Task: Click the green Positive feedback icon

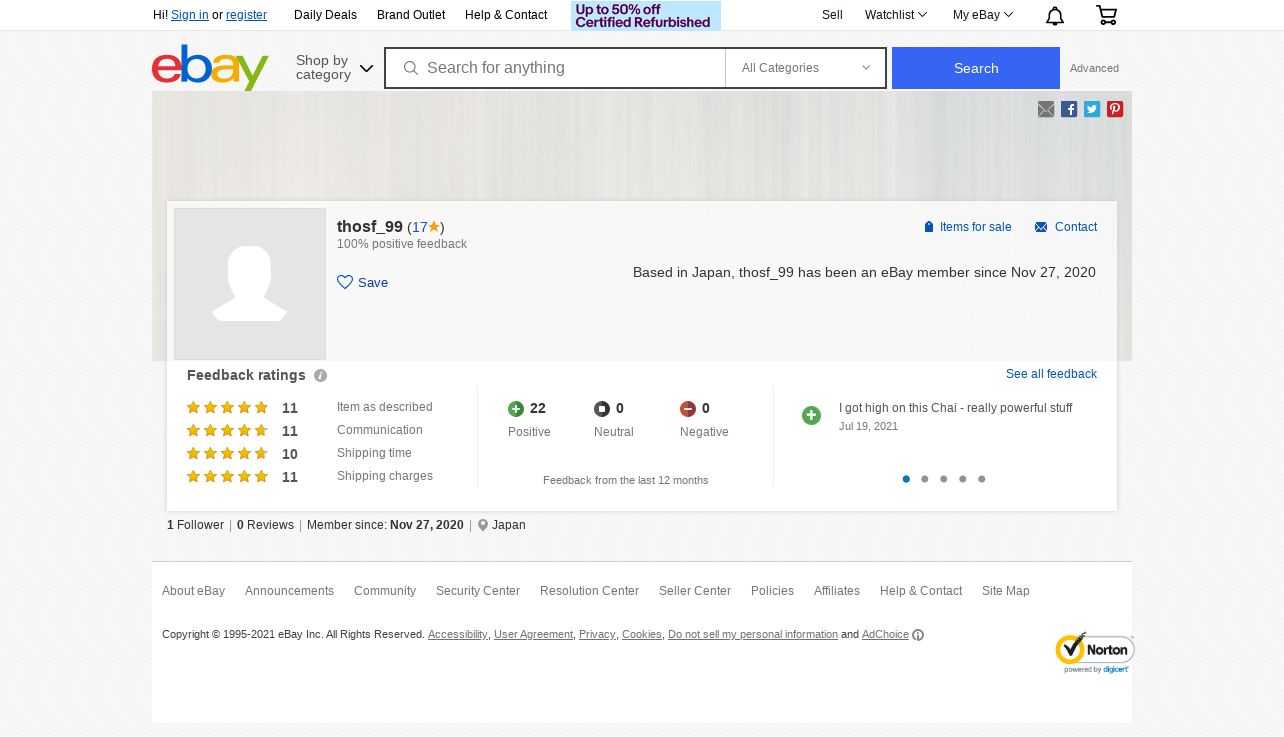Action: click(516, 409)
